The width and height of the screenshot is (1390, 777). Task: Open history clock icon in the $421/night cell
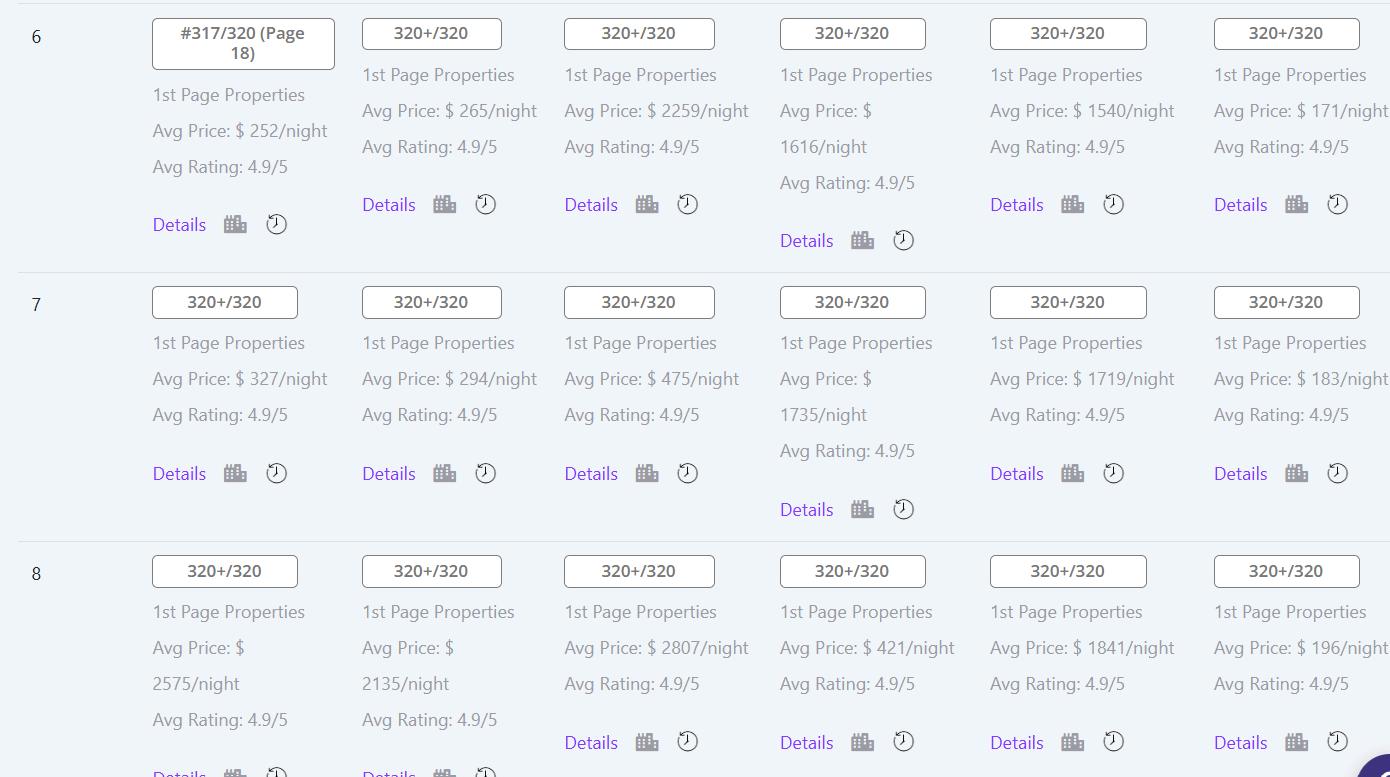coord(904,741)
